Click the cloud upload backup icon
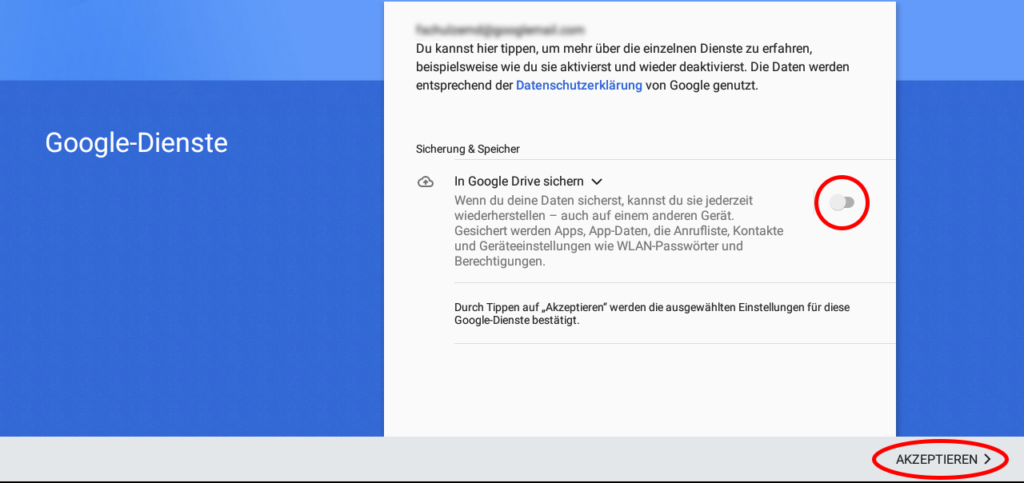This screenshot has width=1024, height=483. [x=425, y=182]
